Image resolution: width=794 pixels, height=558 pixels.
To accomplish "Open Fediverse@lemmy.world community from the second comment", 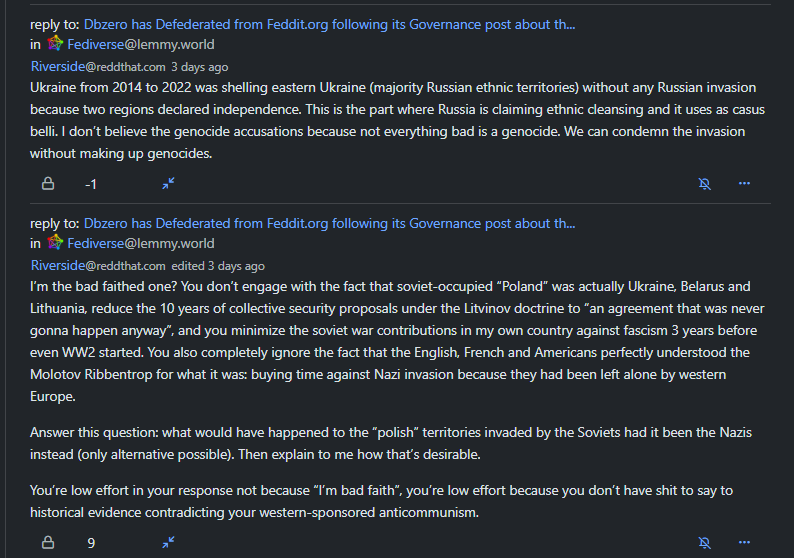I will point(140,243).
